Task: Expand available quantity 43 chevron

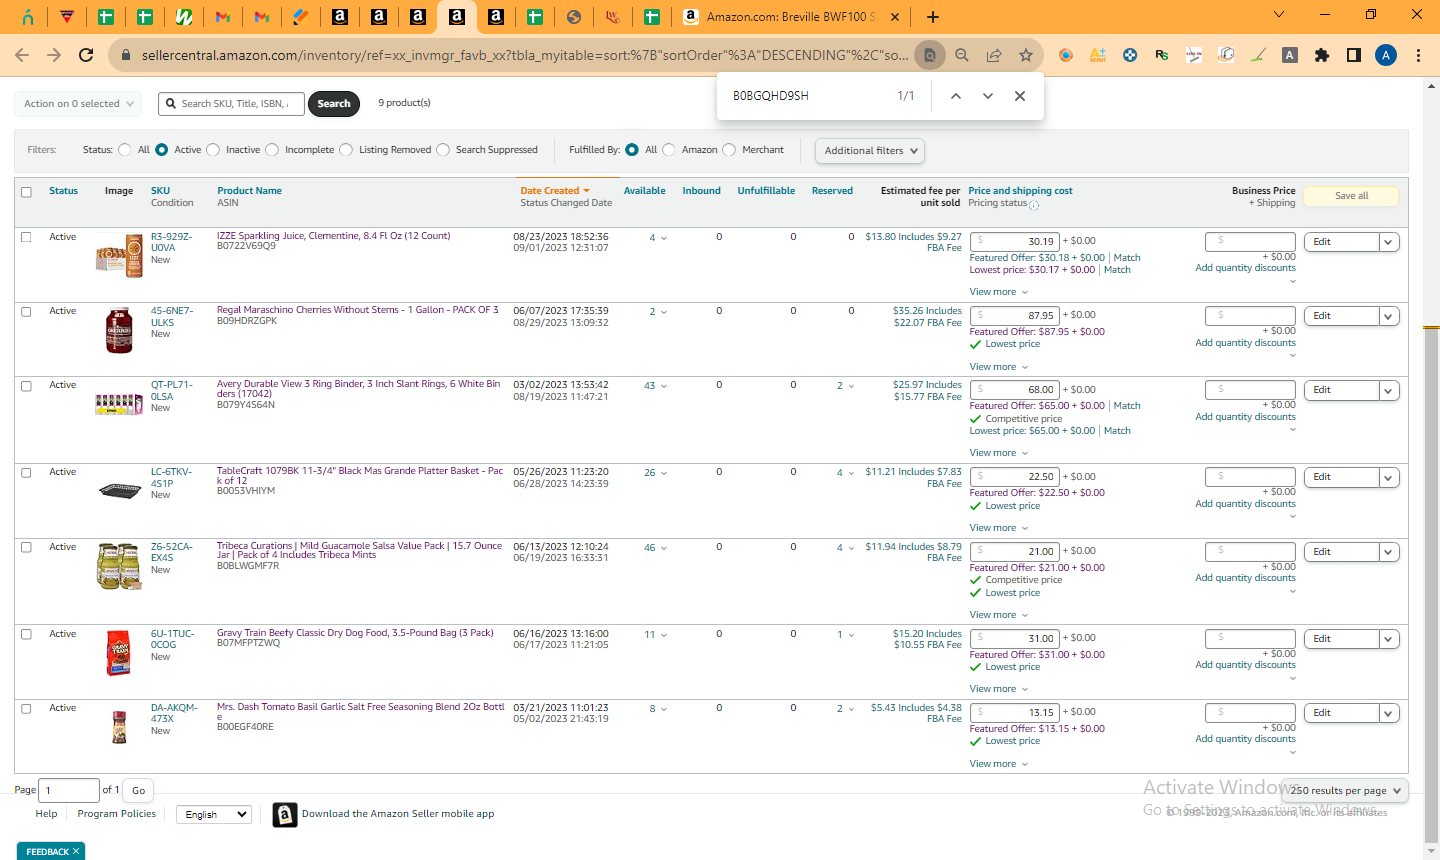Action: pyautogui.click(x=664, y=387)
